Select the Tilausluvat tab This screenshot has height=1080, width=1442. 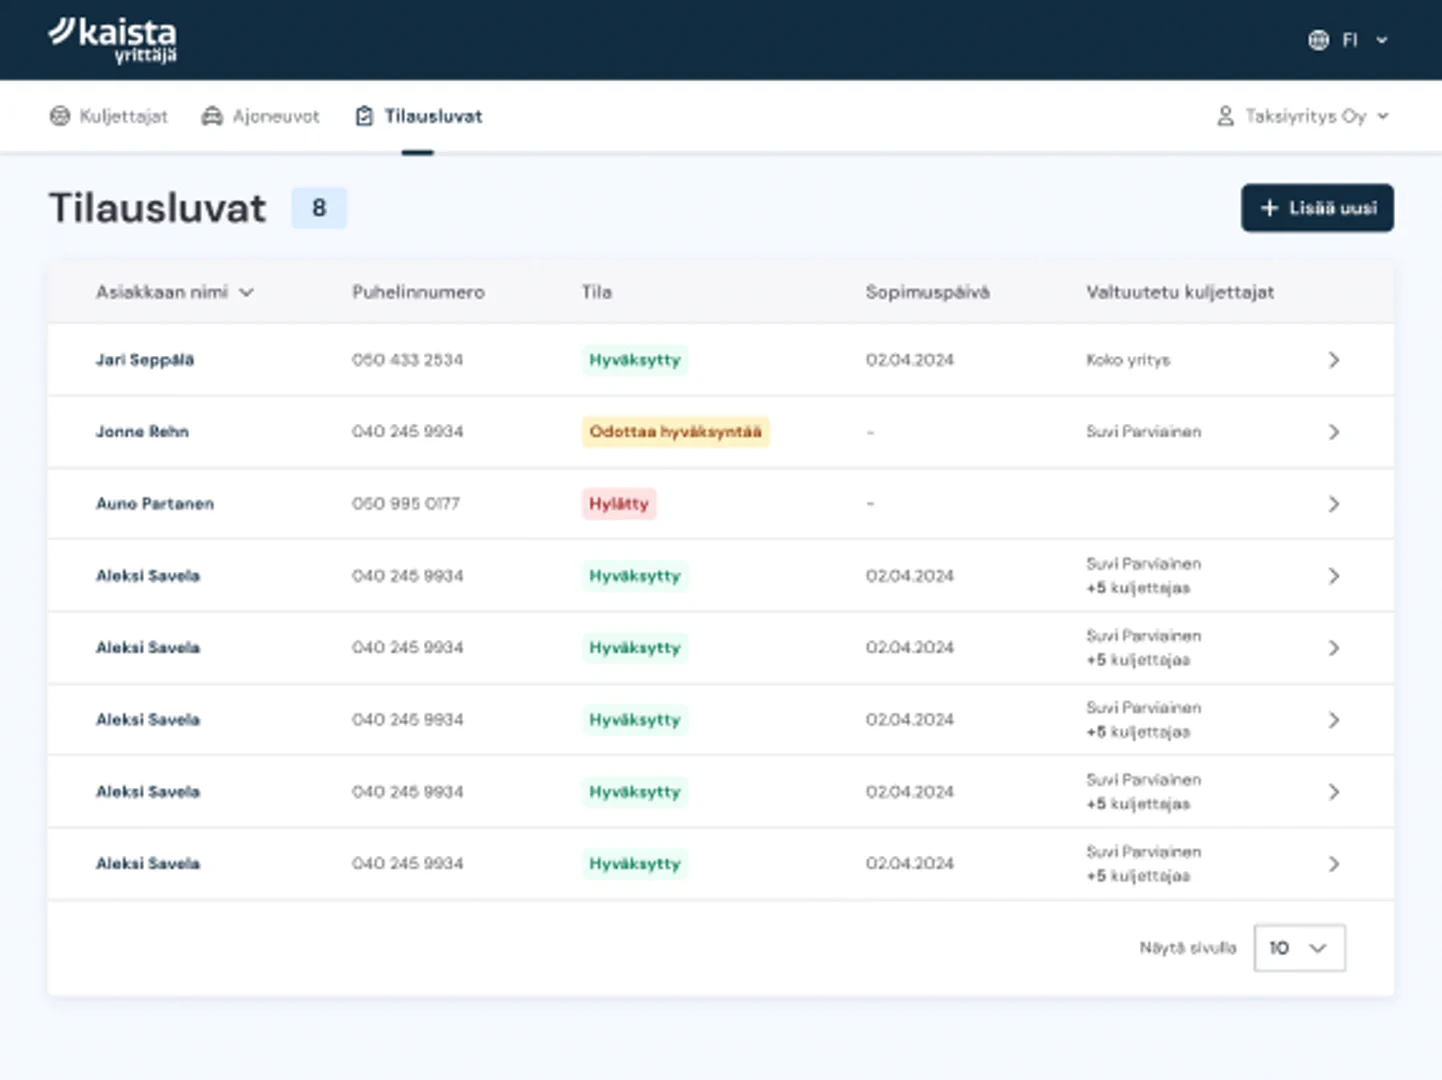click(x=419, y=116)
